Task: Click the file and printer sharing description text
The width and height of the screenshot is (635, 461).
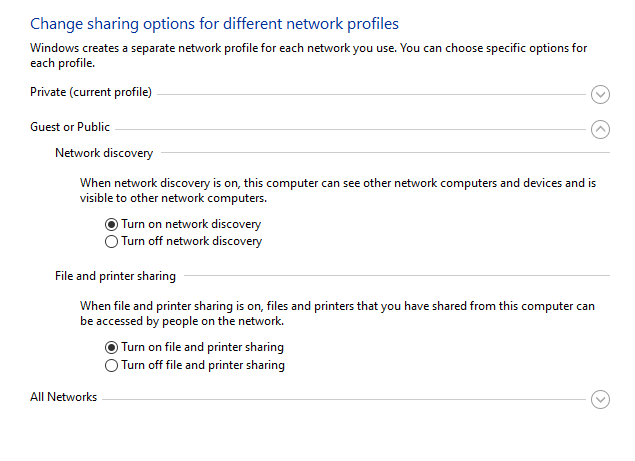Action: tap(337, 314)
